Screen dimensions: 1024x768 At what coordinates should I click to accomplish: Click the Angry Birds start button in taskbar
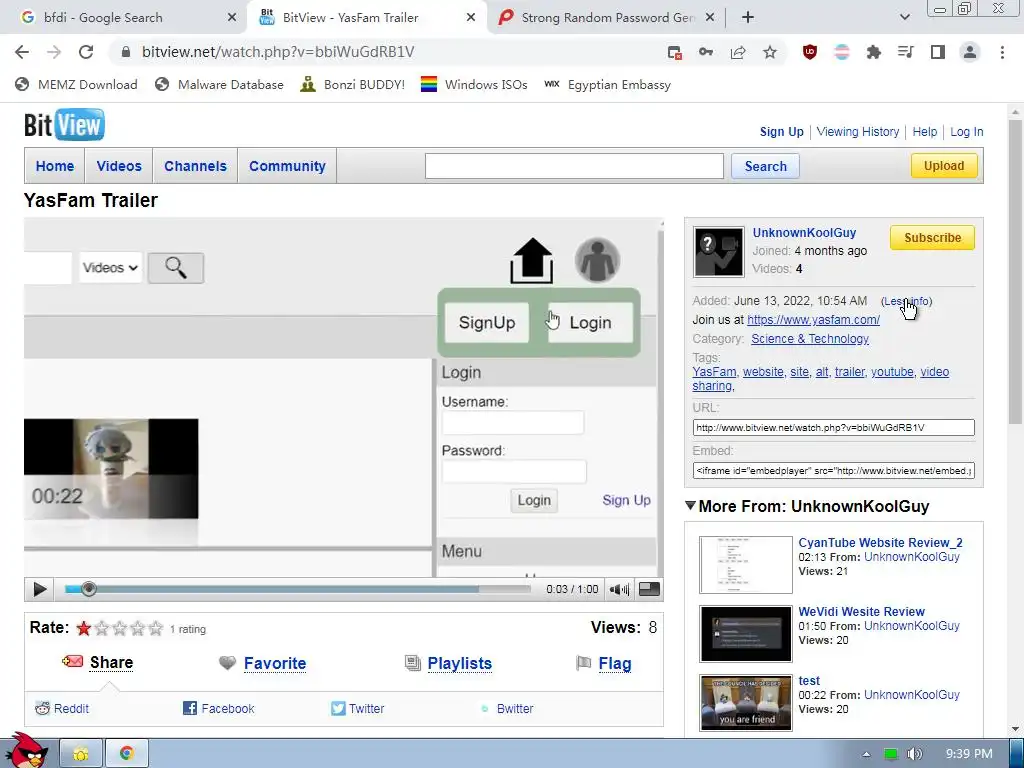click(x=27, y=751)
